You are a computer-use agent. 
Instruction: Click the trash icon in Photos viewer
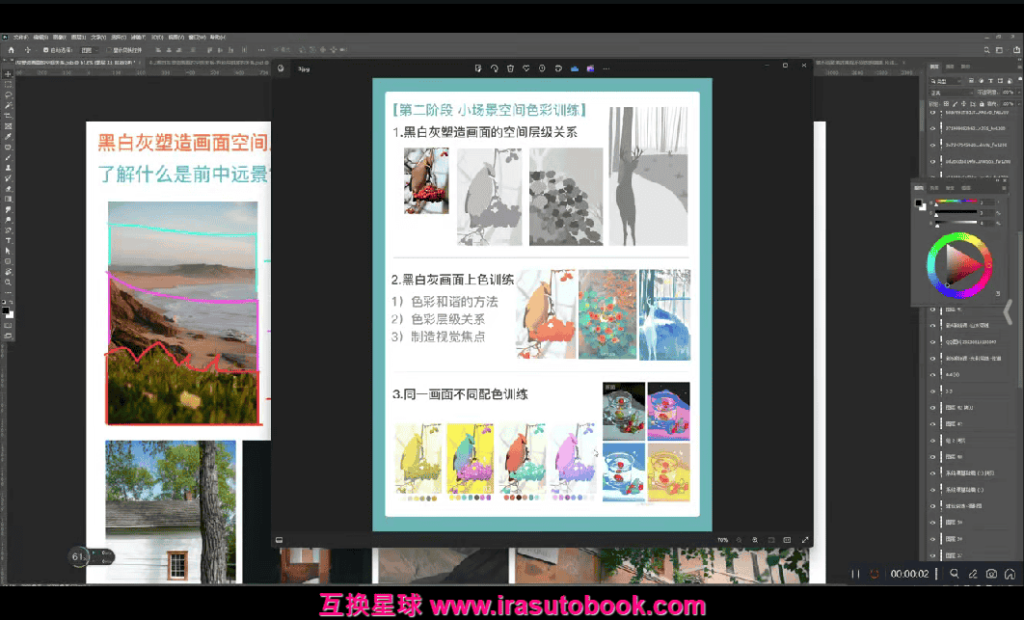[x=510, y=68]
